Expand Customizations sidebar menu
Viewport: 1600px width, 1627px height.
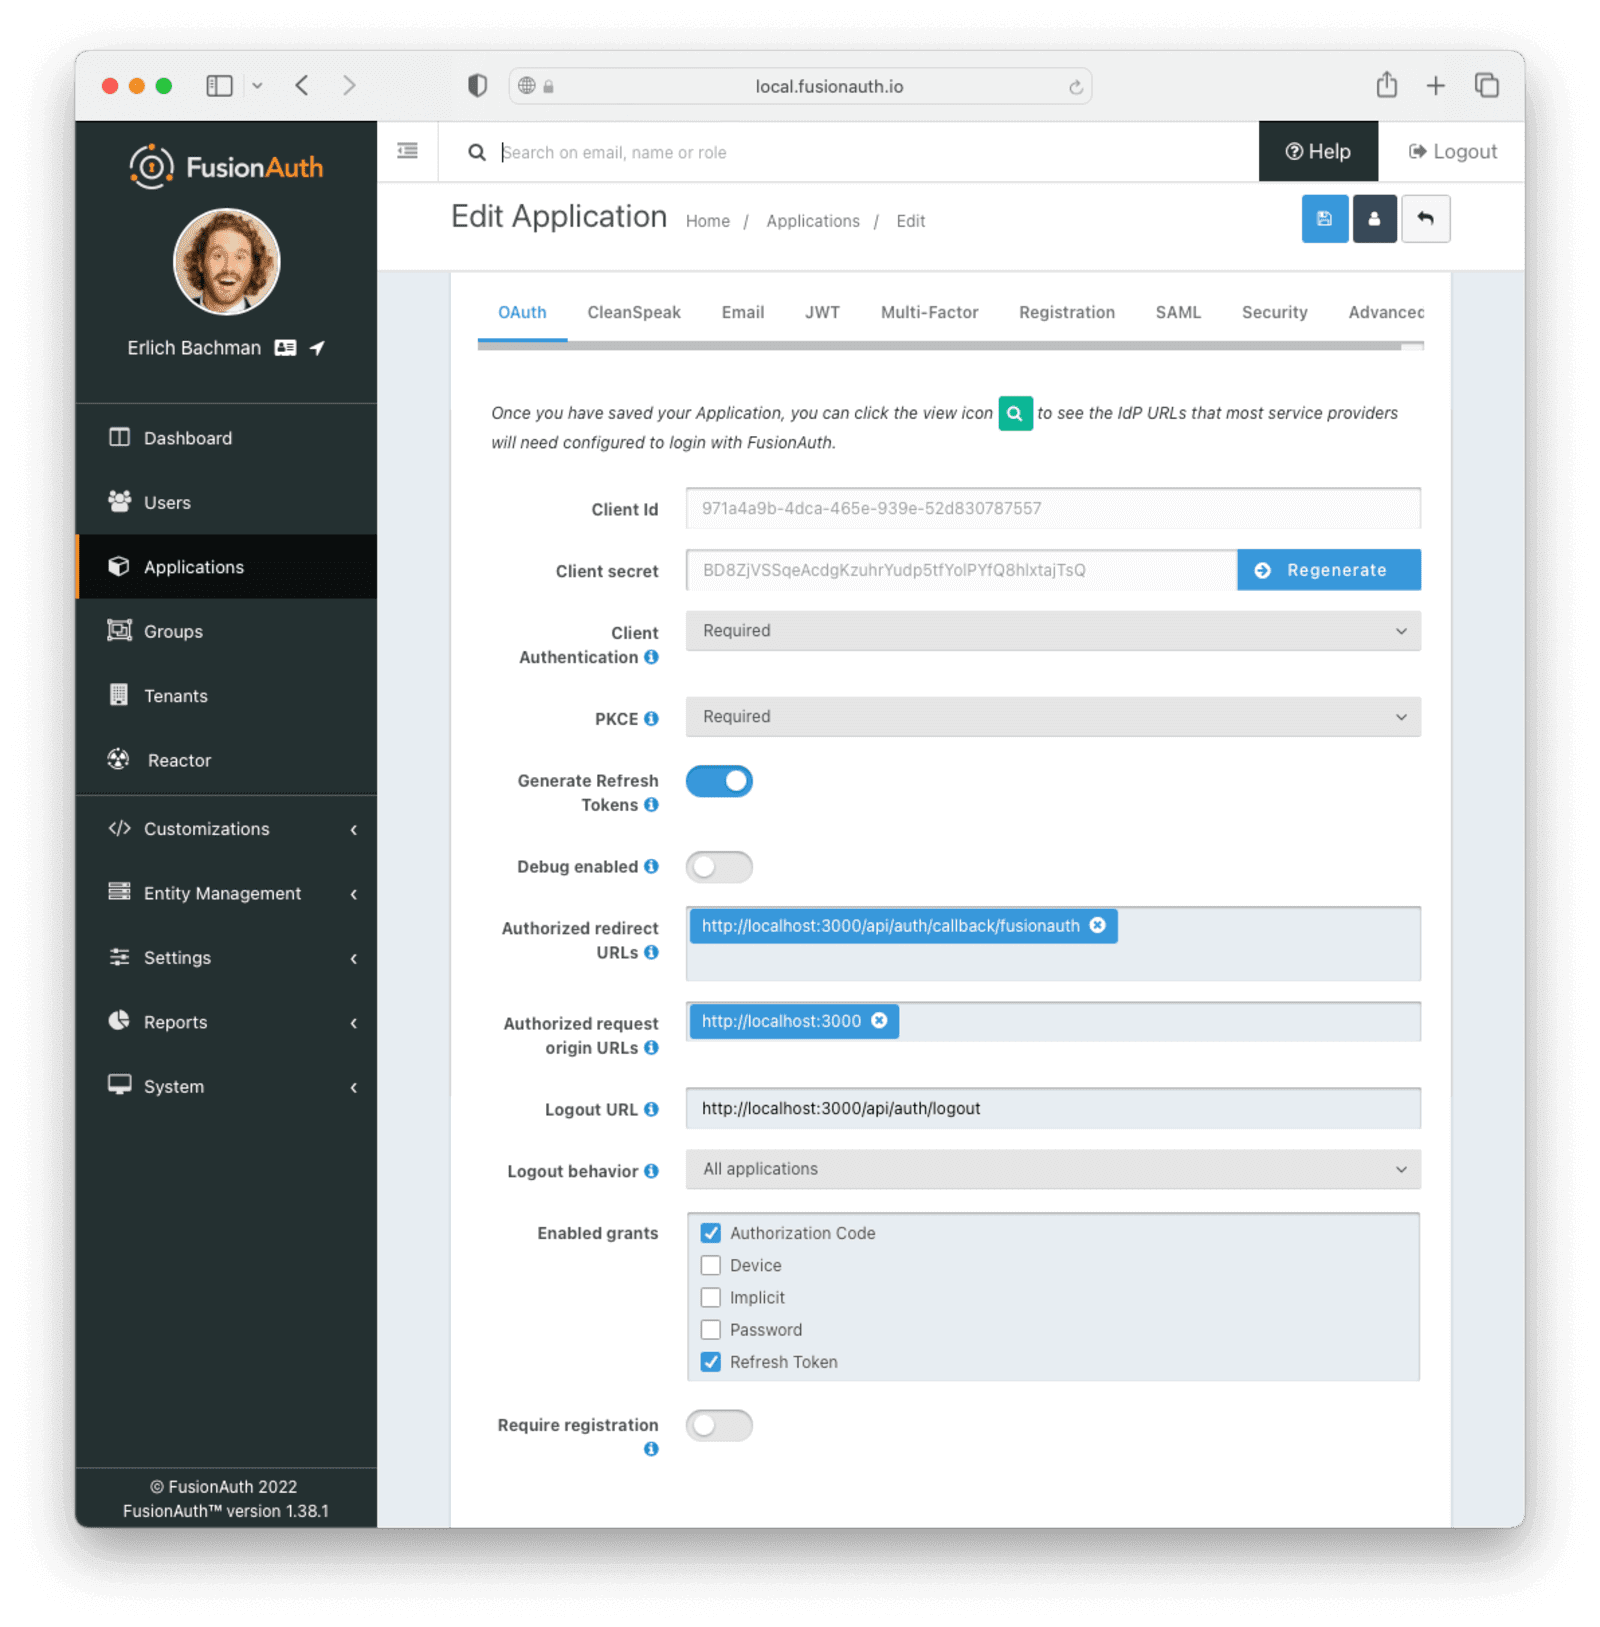click(x=226, y=829)
